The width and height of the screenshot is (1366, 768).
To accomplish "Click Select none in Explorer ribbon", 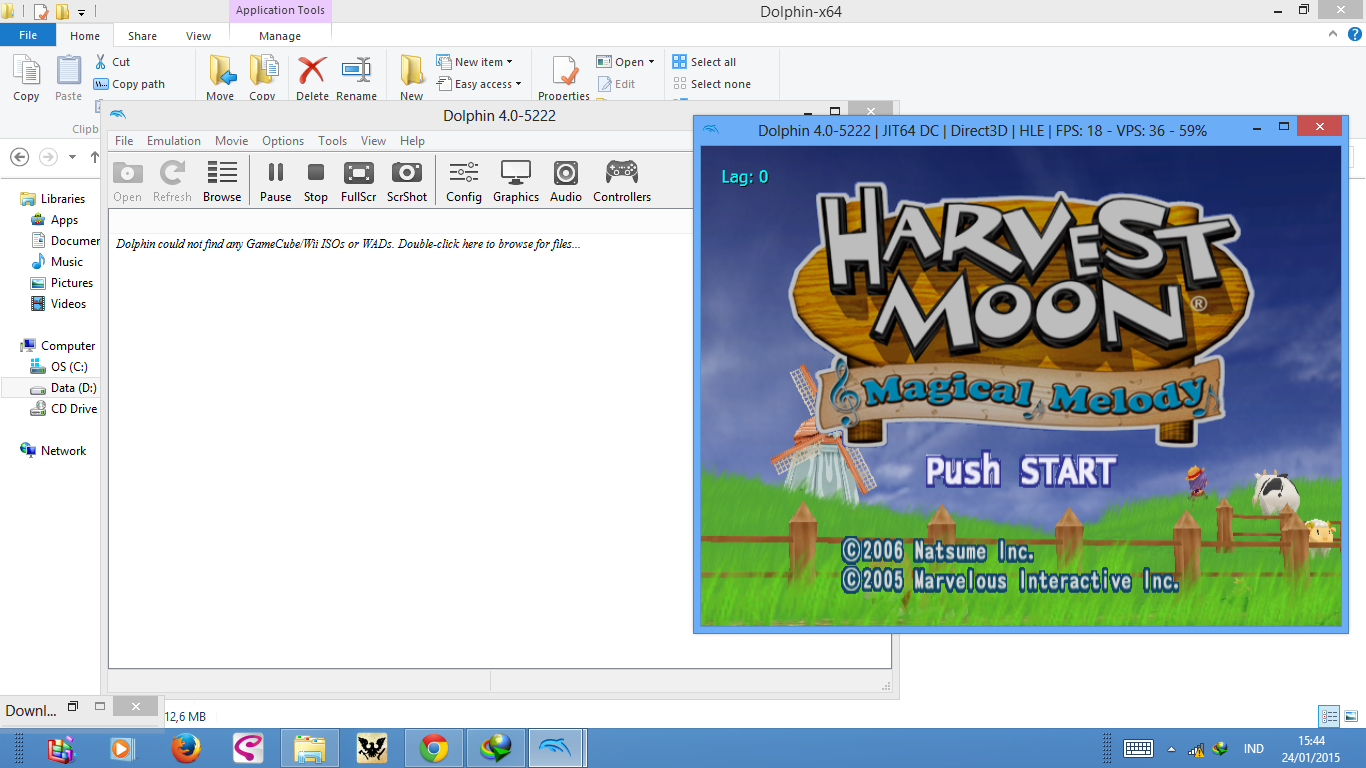I will [x=711, y=84].
